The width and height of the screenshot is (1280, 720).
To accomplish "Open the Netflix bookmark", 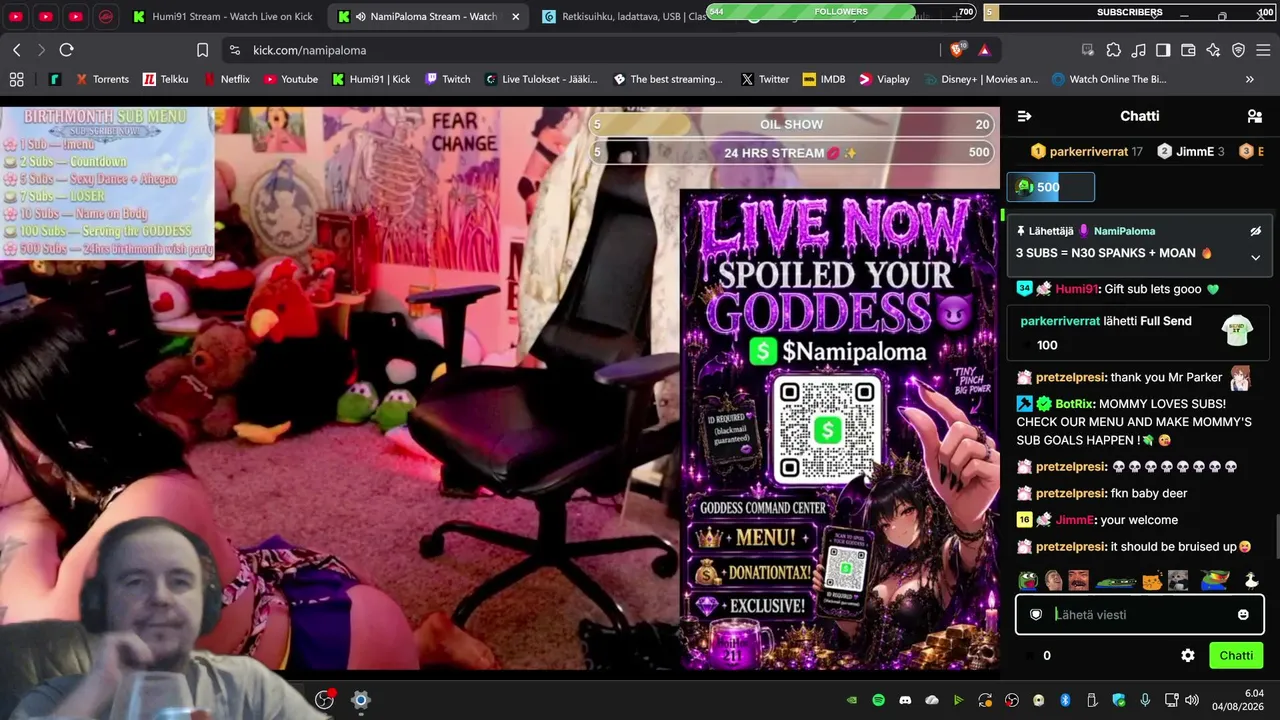I will (226, 79).
